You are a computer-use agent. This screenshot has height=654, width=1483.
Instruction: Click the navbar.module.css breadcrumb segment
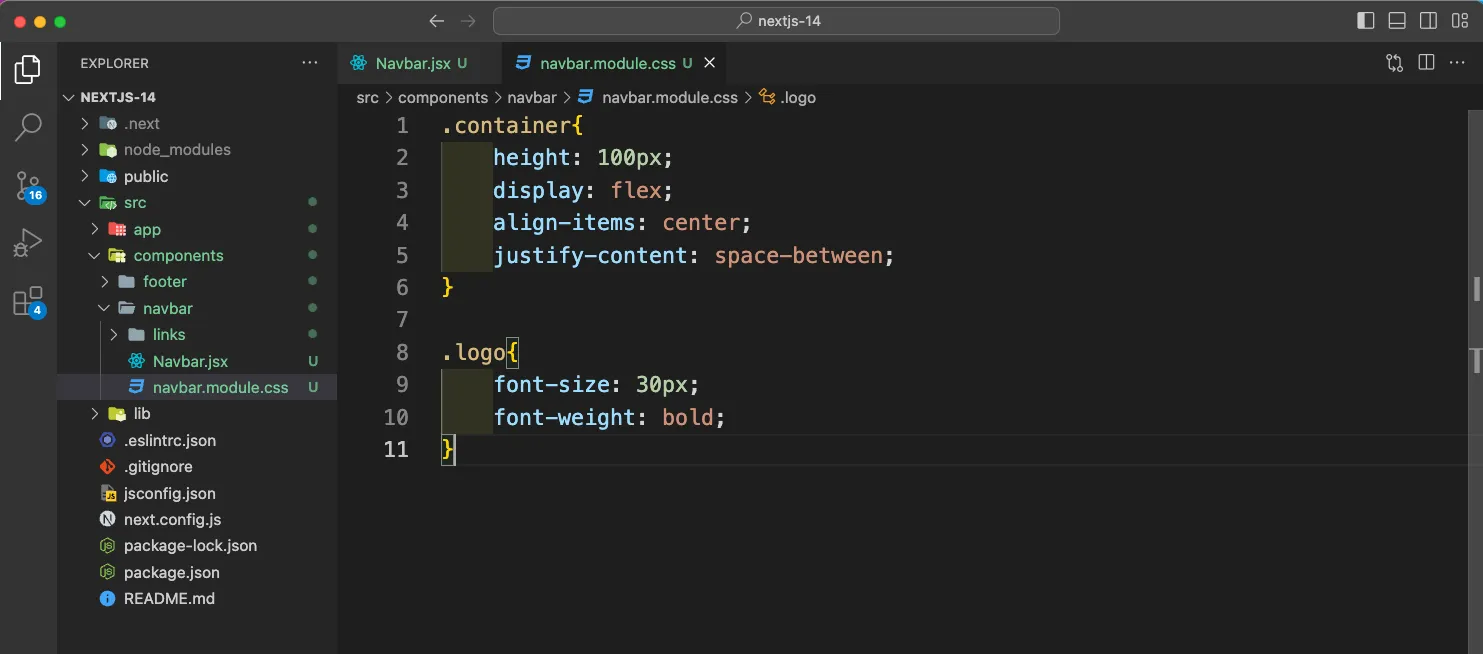[657, 97]
